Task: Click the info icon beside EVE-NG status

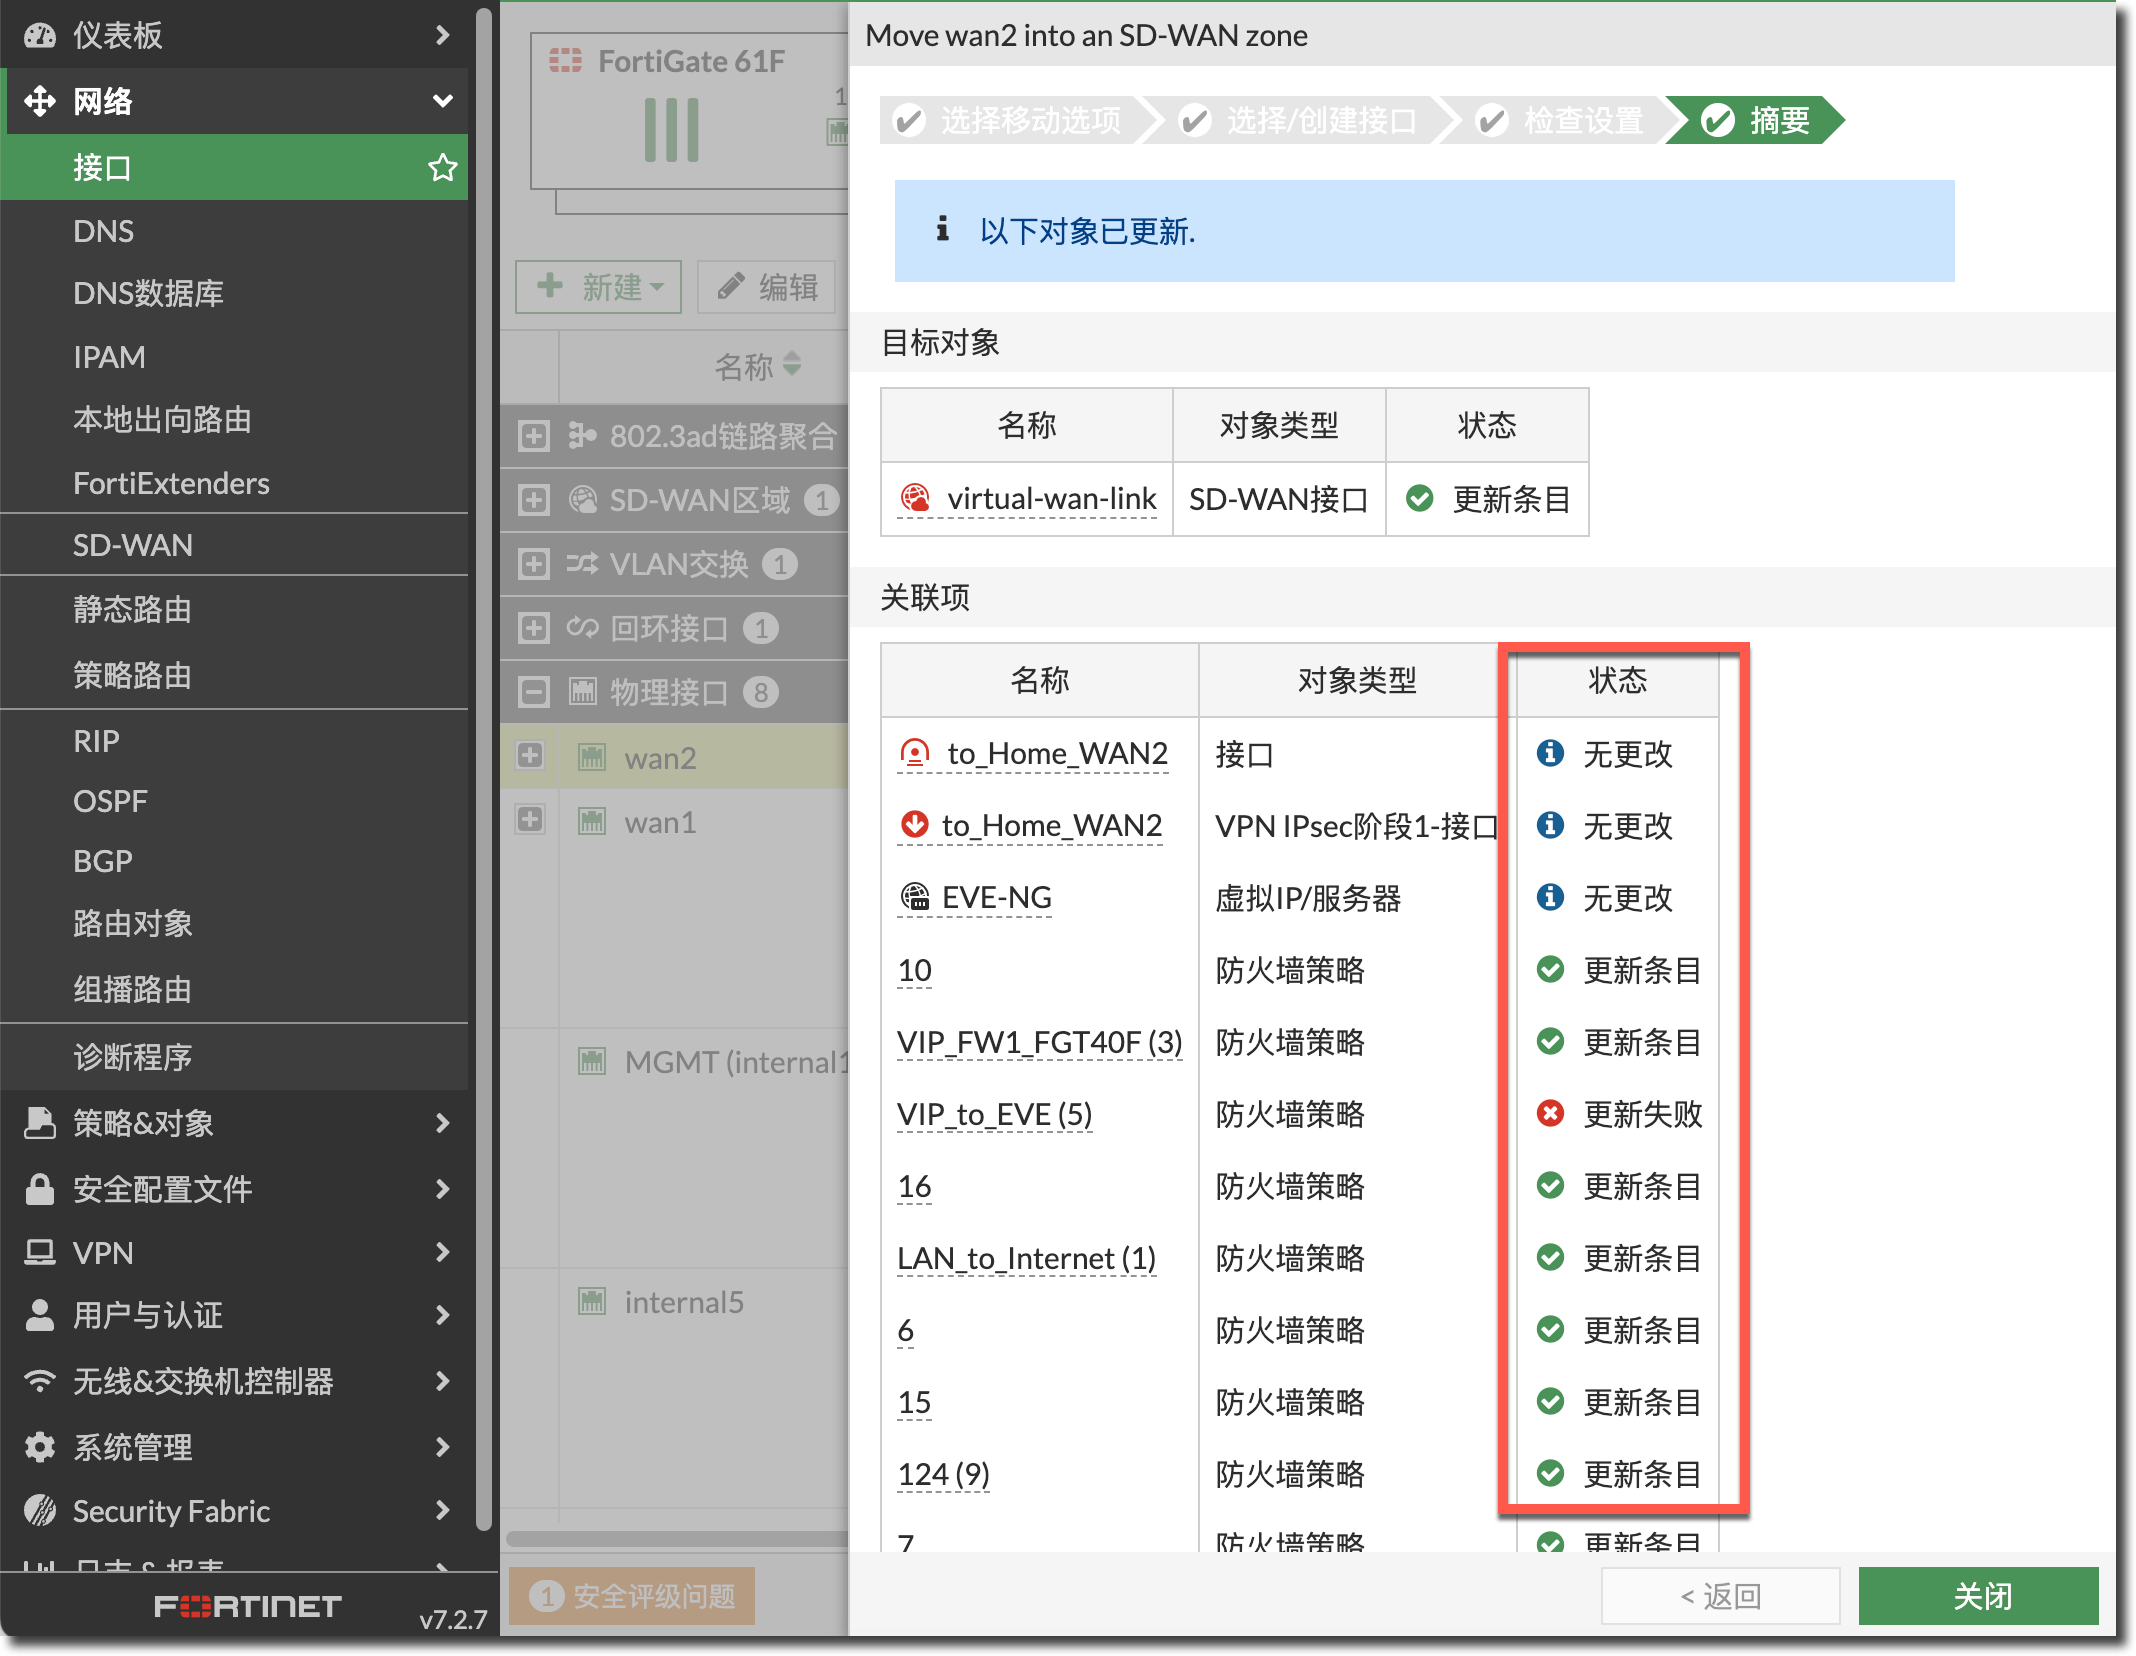Action: pyautogui.click(x=1550, y=897)
